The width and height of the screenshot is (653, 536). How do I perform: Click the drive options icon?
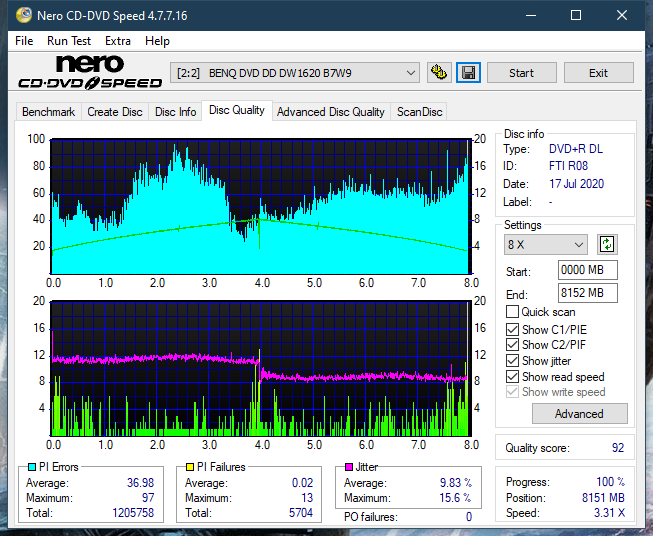439,73
